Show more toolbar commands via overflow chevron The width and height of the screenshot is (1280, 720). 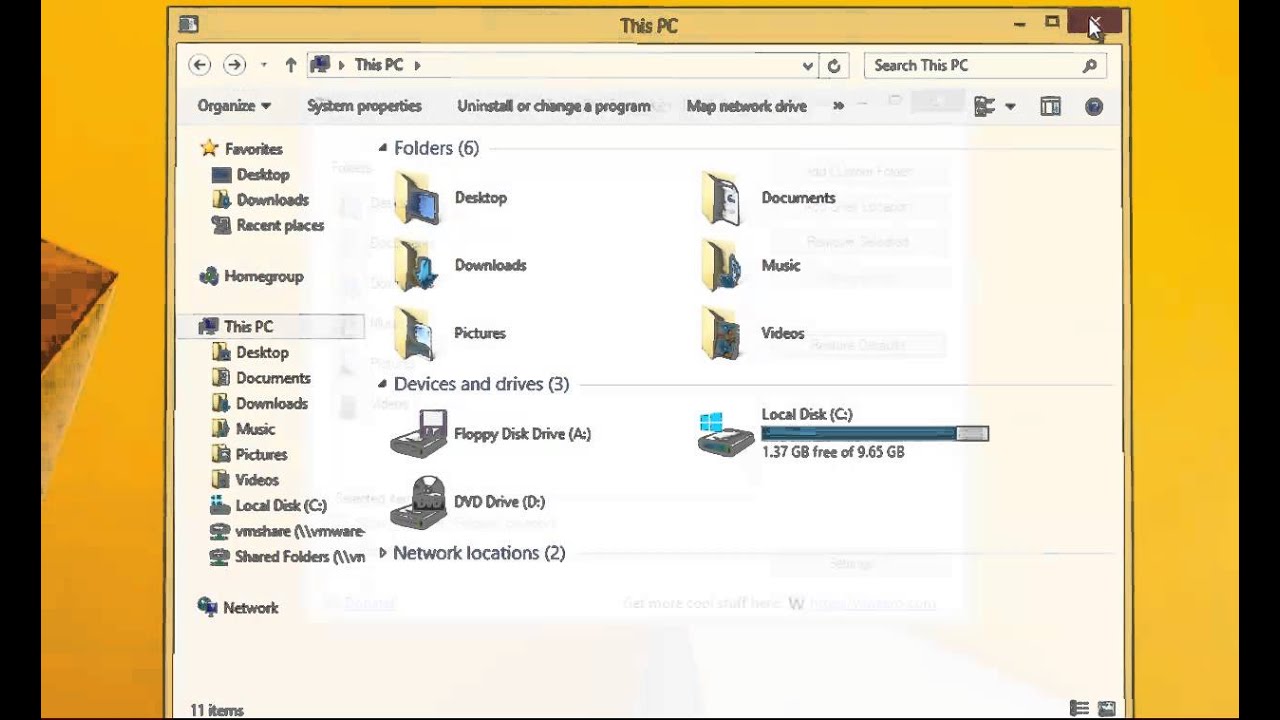tap(838, 106)
